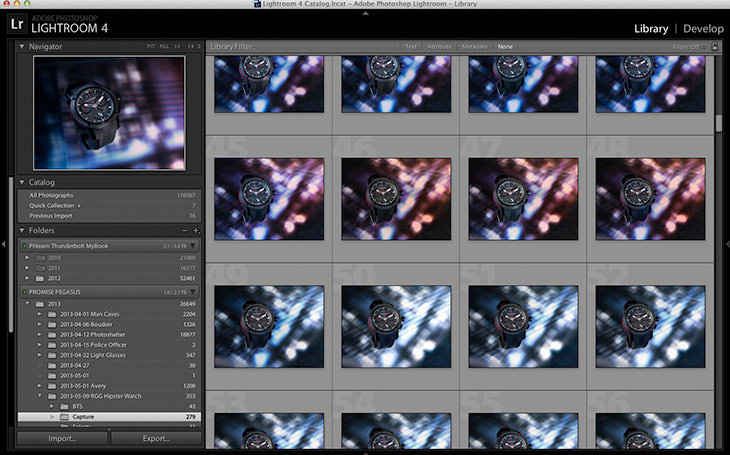
Task: Select watch thumbnail in grid cell 45
Action: click(x=269, y=199)
